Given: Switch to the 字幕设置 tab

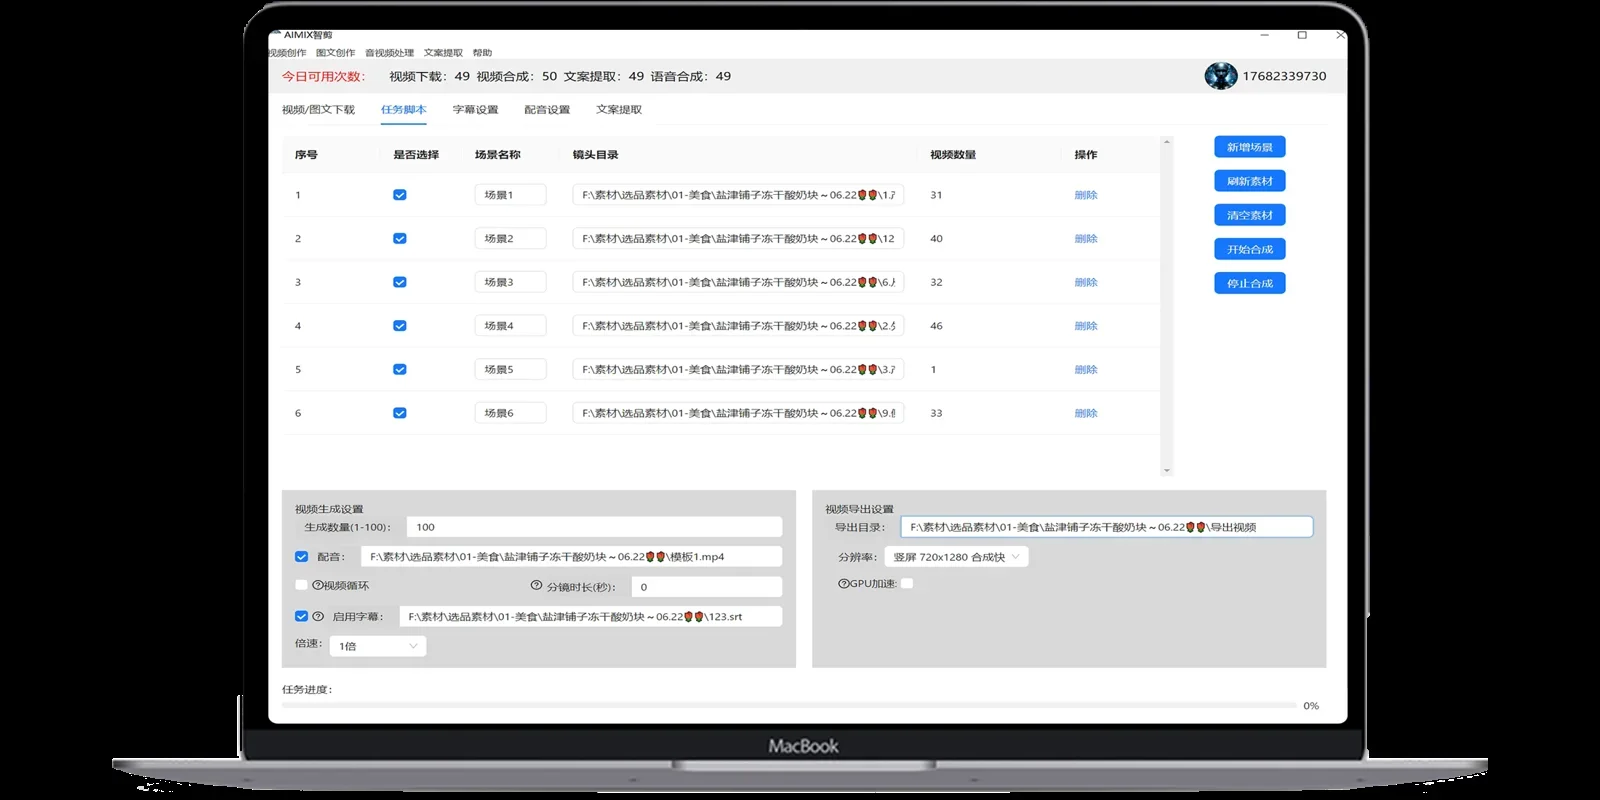Looking at the screenshot, I should point(475,110).
